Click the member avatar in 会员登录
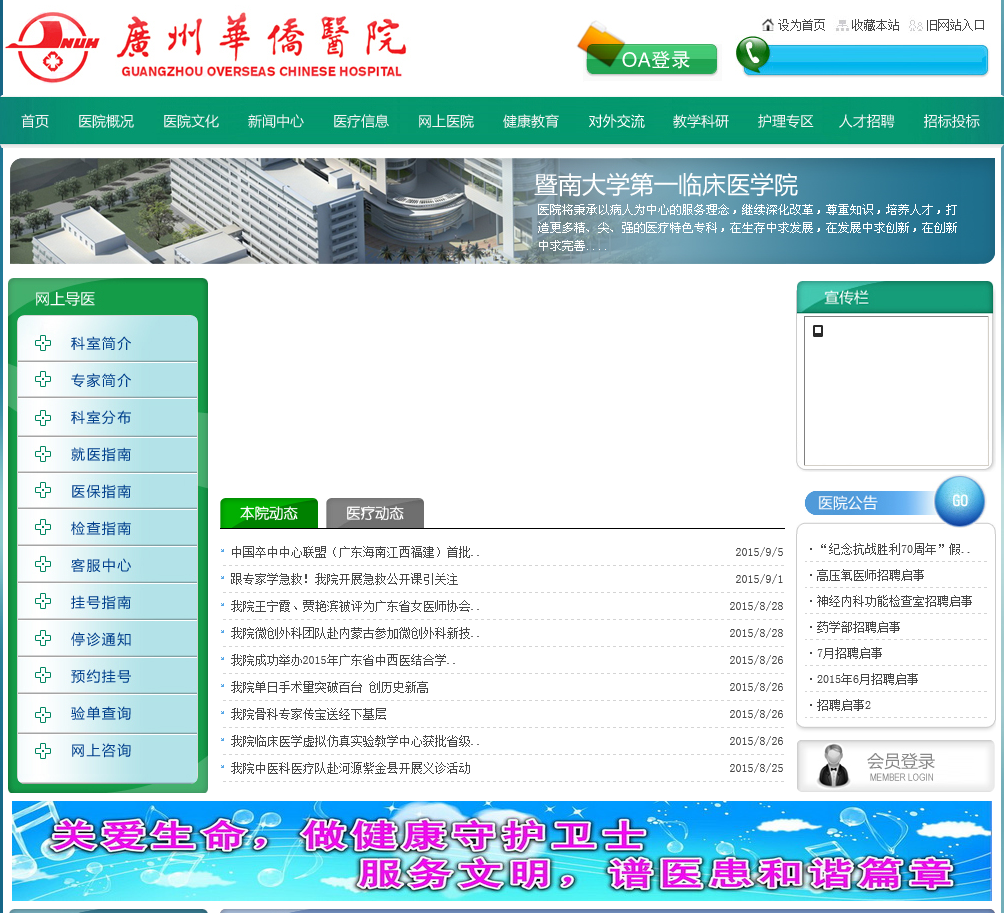Screen dimensions: 1004x913 click(x=833, y=766)
